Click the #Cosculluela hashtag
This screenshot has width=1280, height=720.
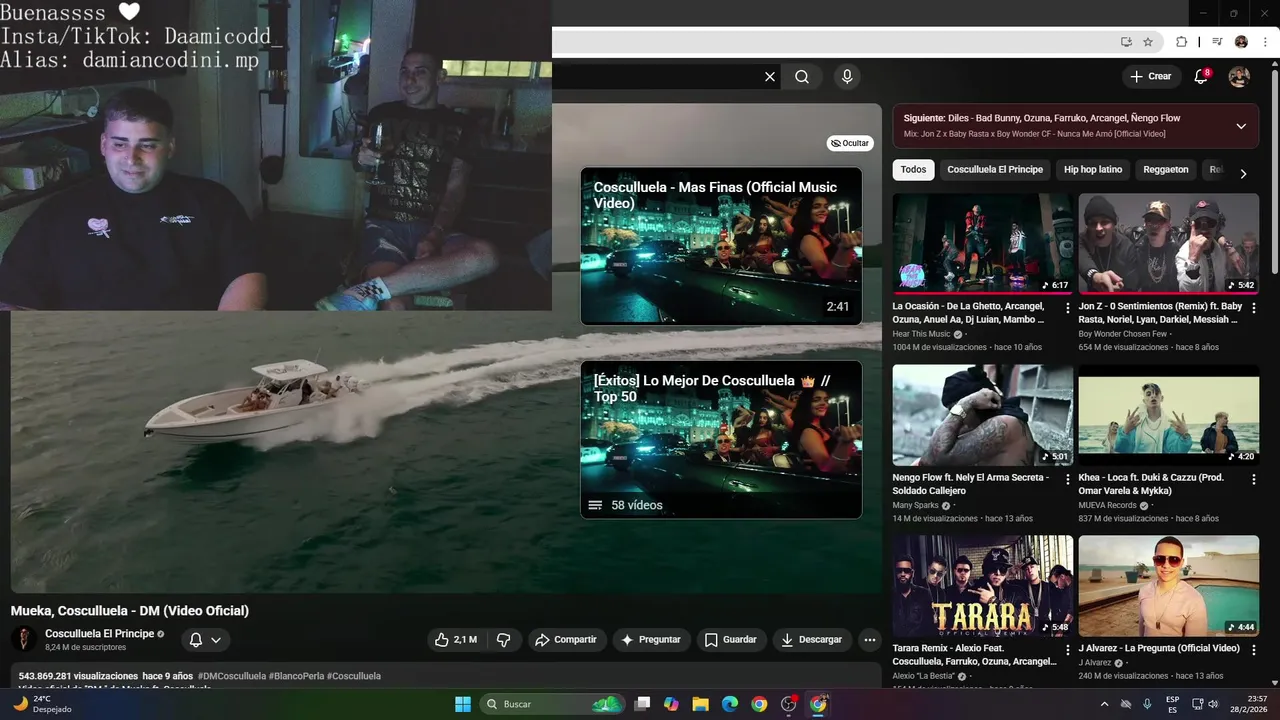coord(354,676)
